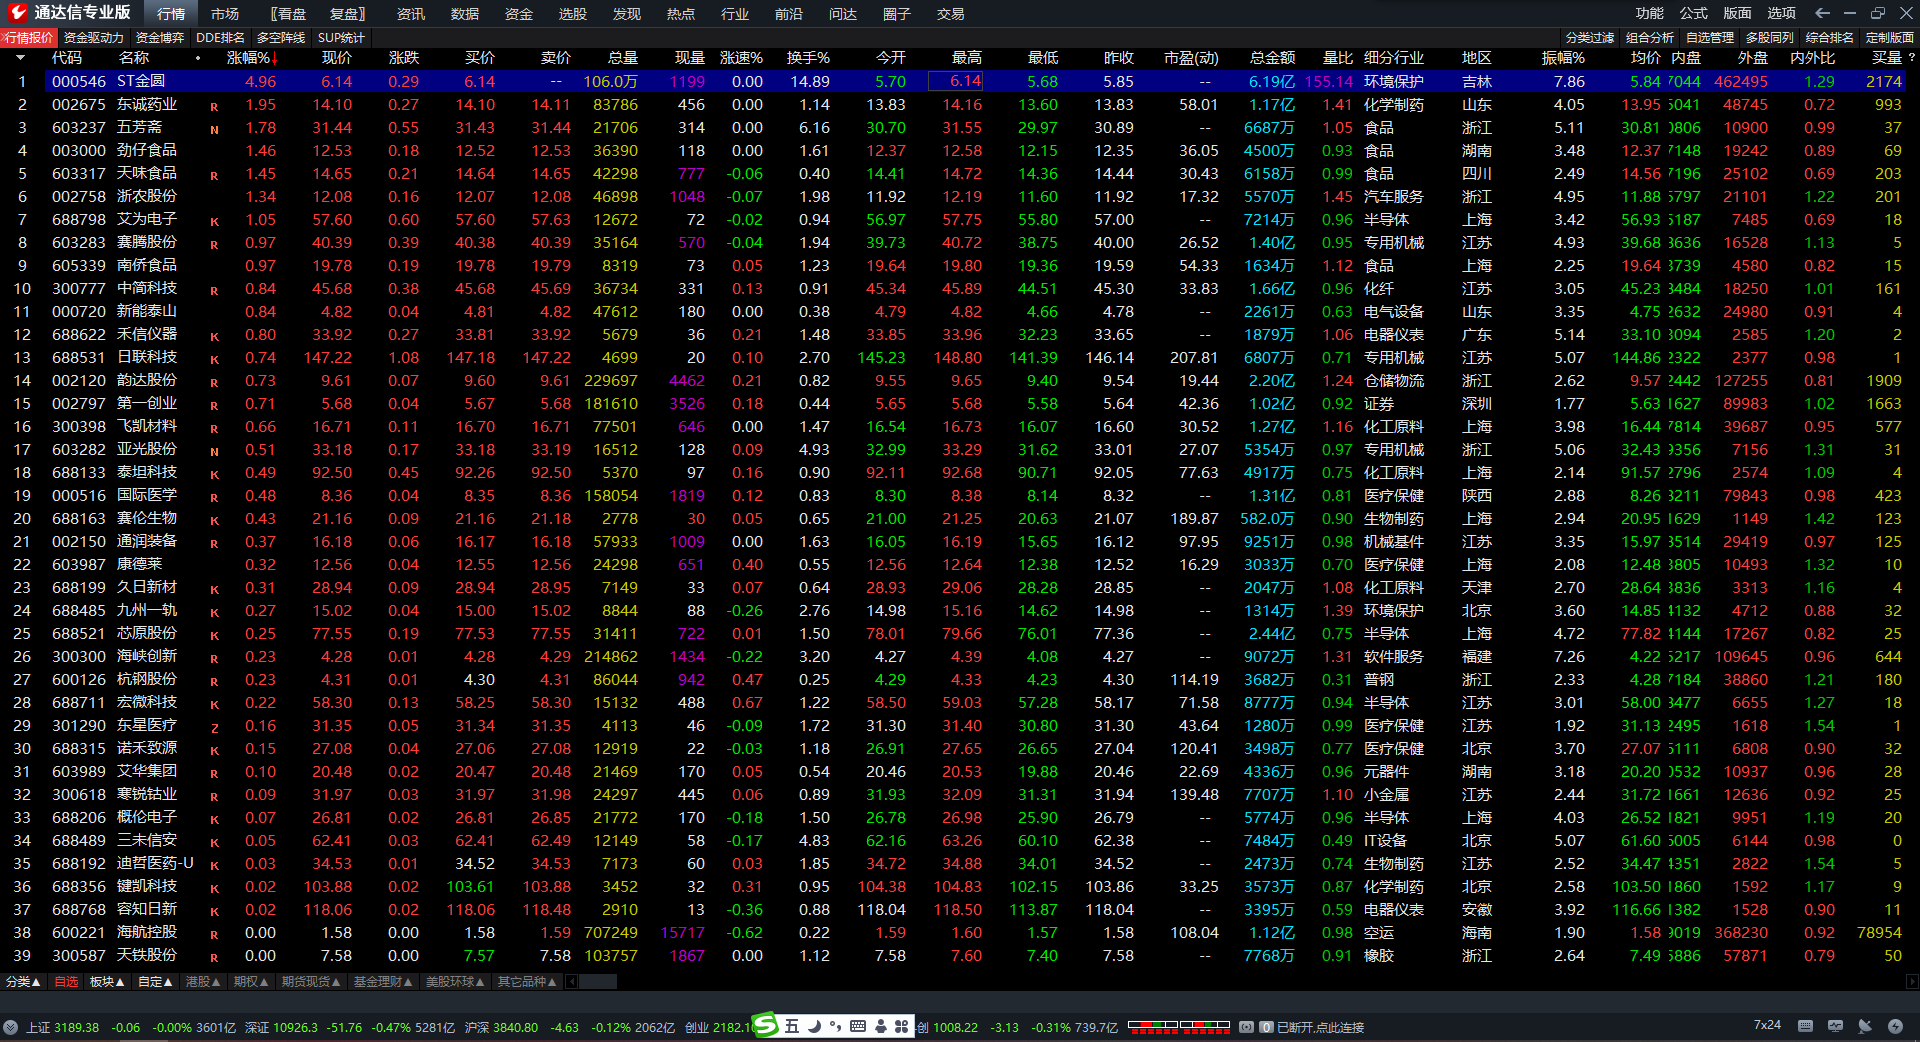
Task: Click the help question mark beside 买量
Action: (1911, 58)
